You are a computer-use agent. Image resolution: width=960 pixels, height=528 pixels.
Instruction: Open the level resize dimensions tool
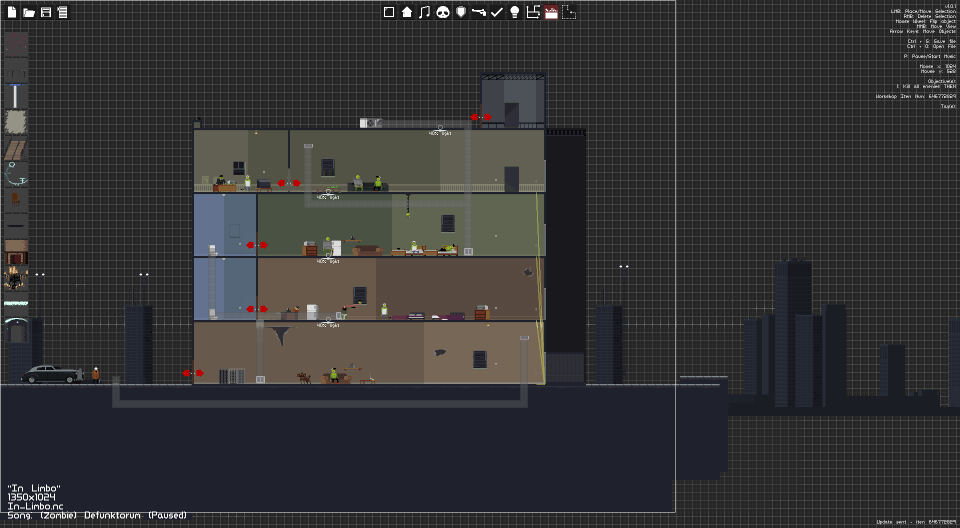533,12
